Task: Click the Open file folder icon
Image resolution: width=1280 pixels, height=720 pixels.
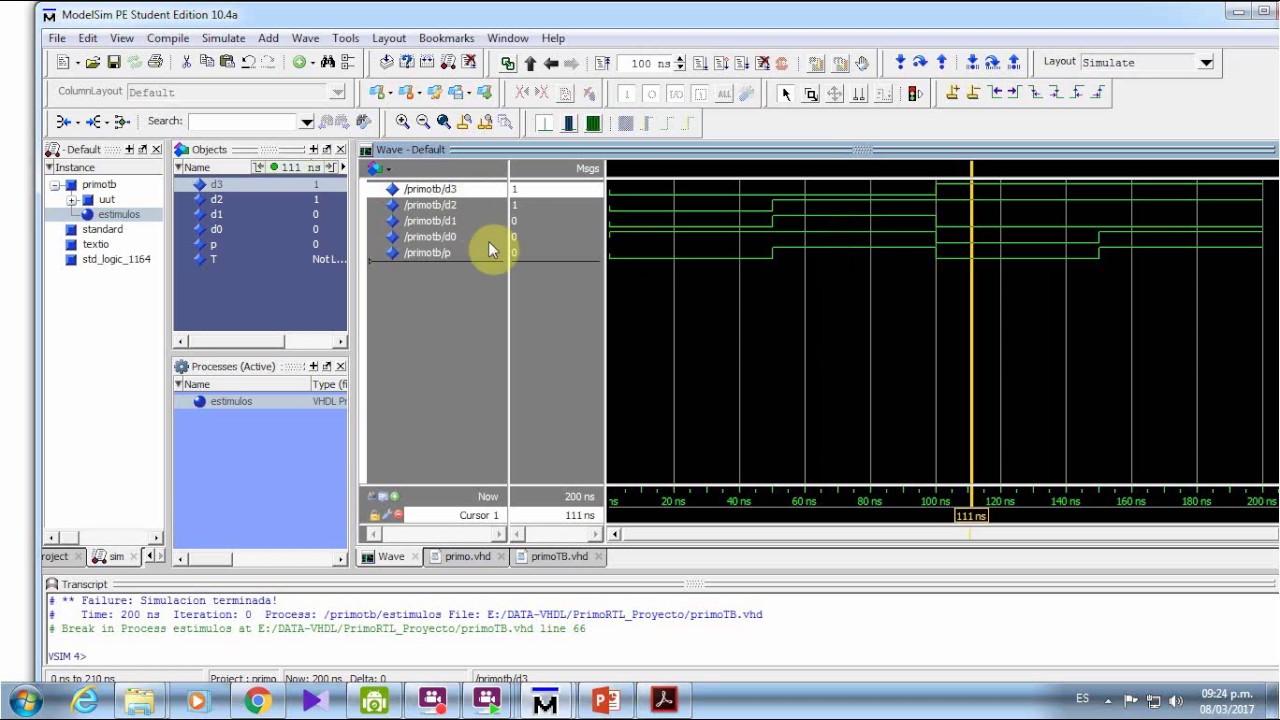Action: 93,63
